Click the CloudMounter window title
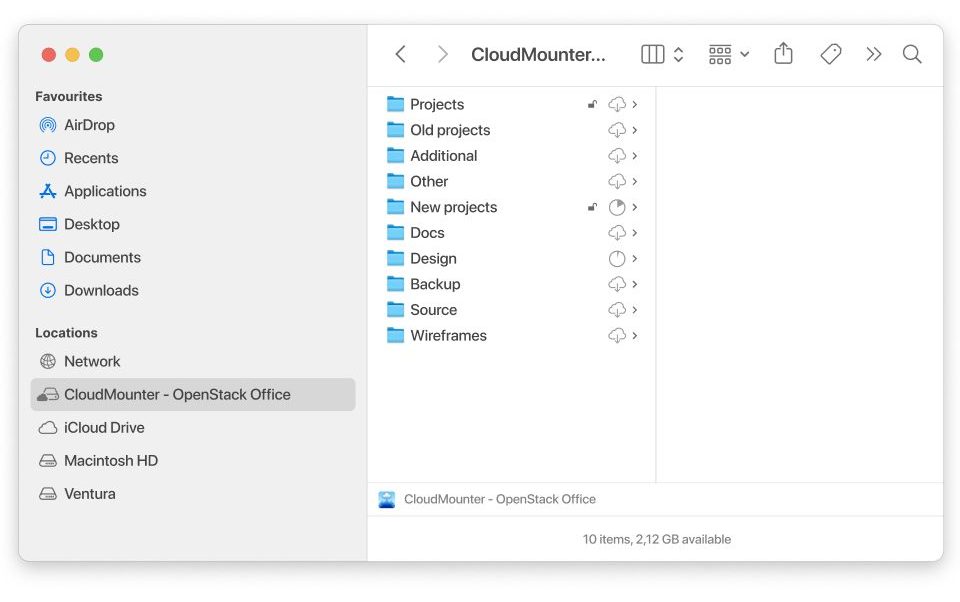The height and width of the screenshot is (602, 960). point(538,55)
